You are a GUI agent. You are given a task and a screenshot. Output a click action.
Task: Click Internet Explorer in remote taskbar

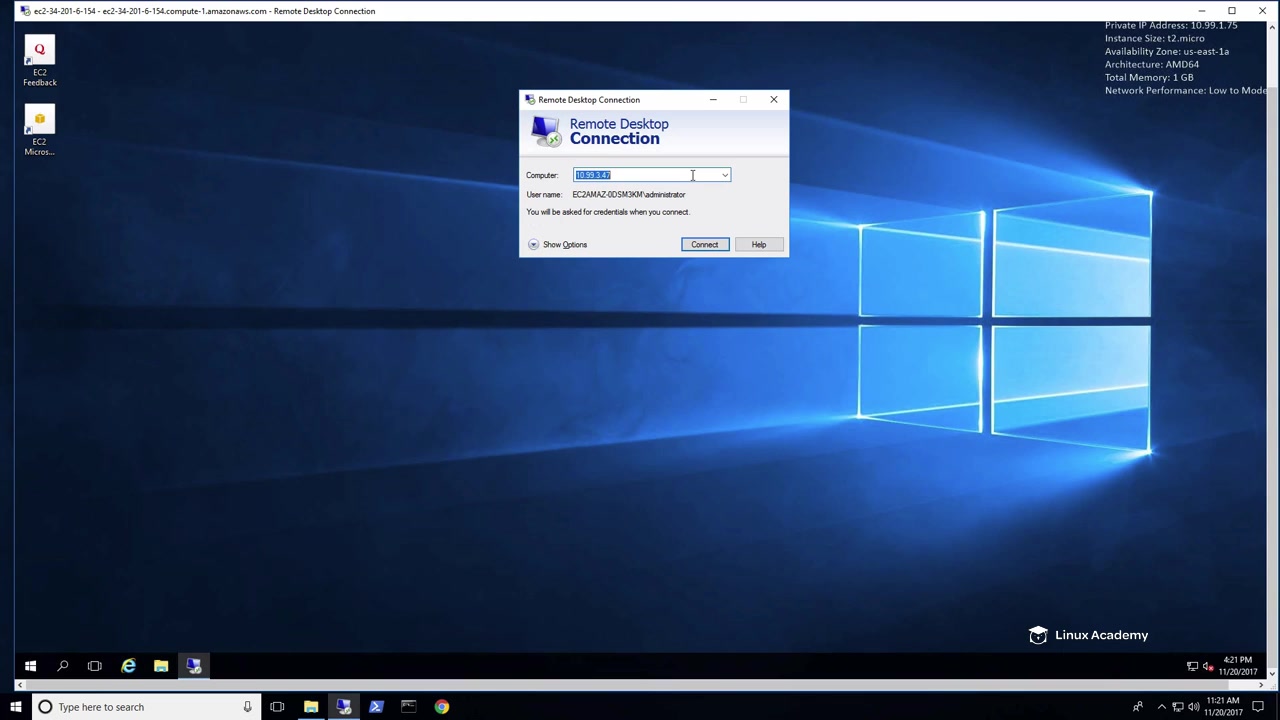click(128, 666)
